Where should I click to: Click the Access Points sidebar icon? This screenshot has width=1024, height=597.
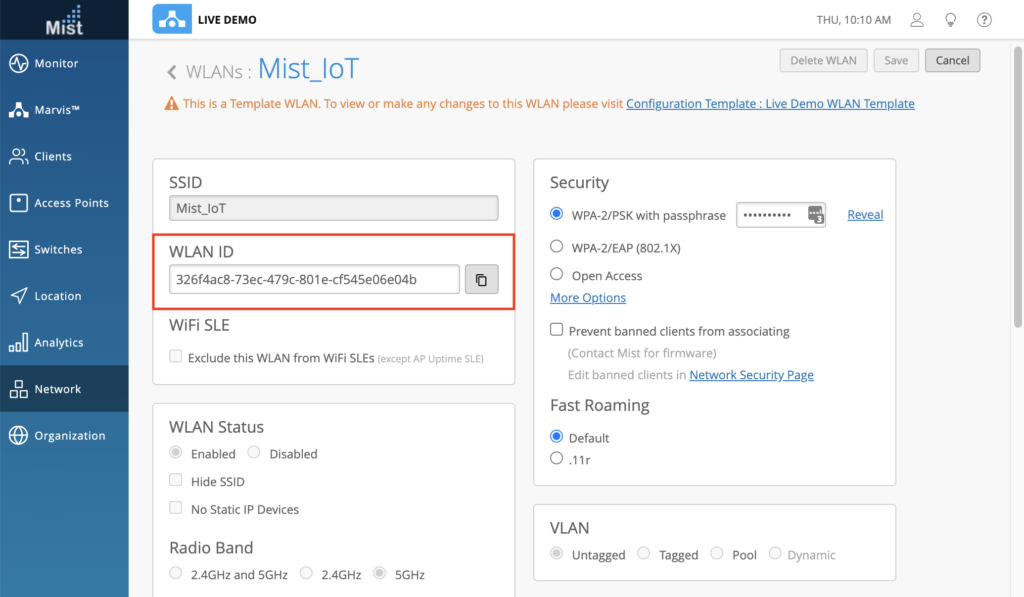pyautogui.click(x=18, y=203)
